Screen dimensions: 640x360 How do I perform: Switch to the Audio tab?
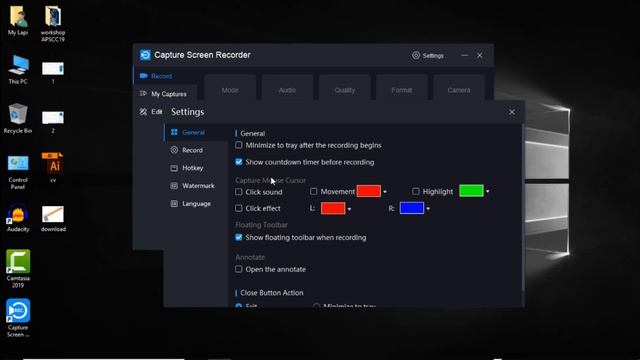287,87
